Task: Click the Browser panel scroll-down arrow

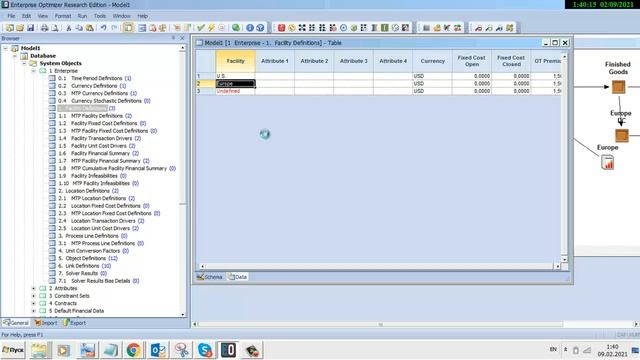Action: click(182, 314)
